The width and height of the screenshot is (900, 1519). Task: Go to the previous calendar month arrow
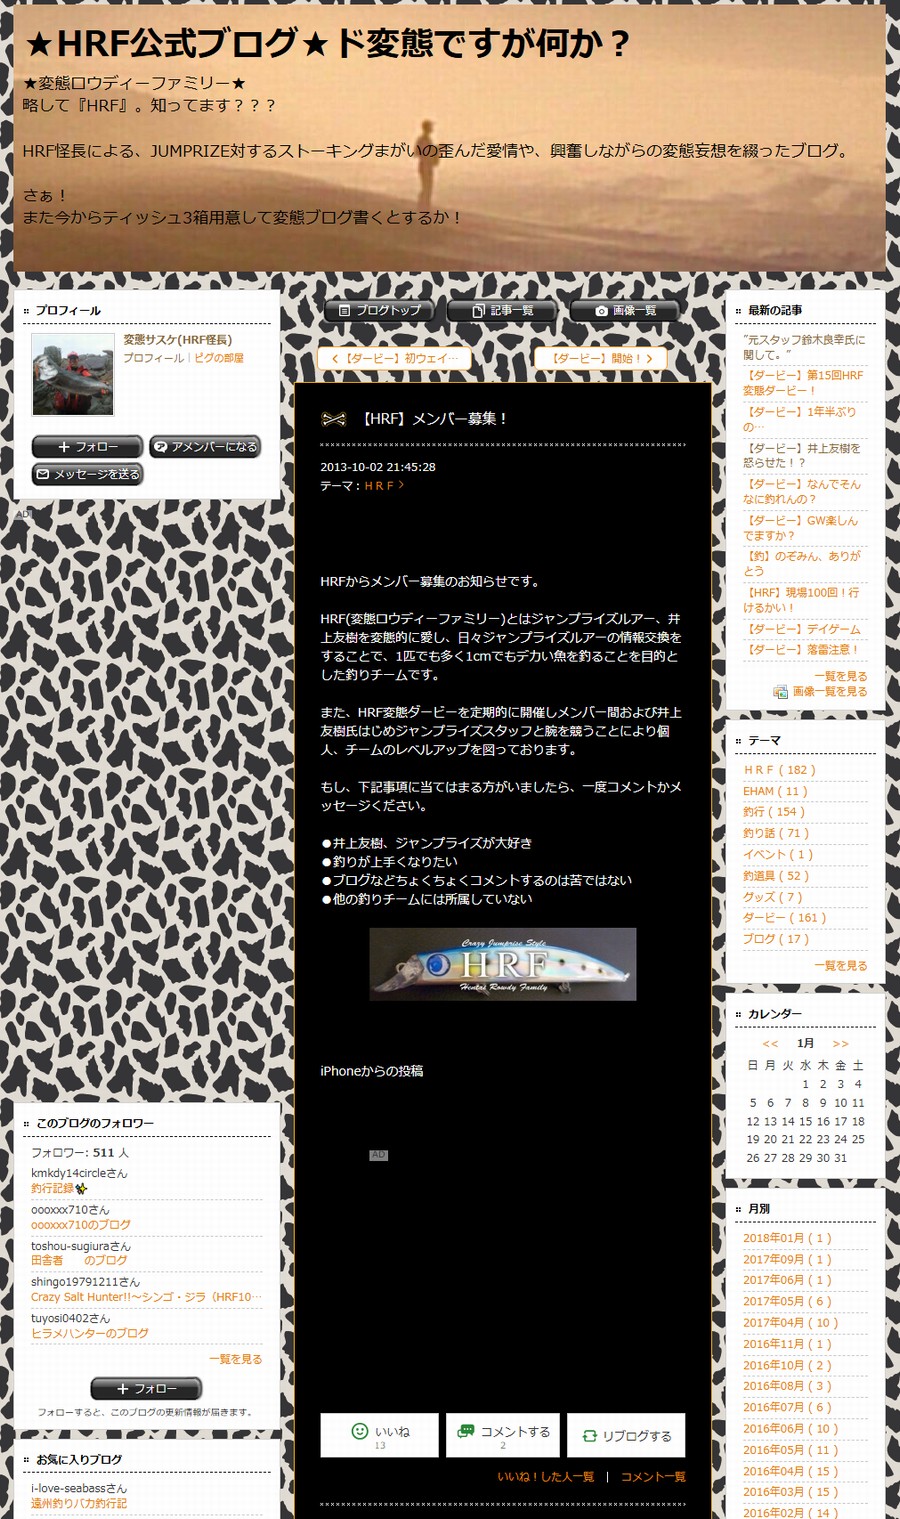click(770, 1044)
